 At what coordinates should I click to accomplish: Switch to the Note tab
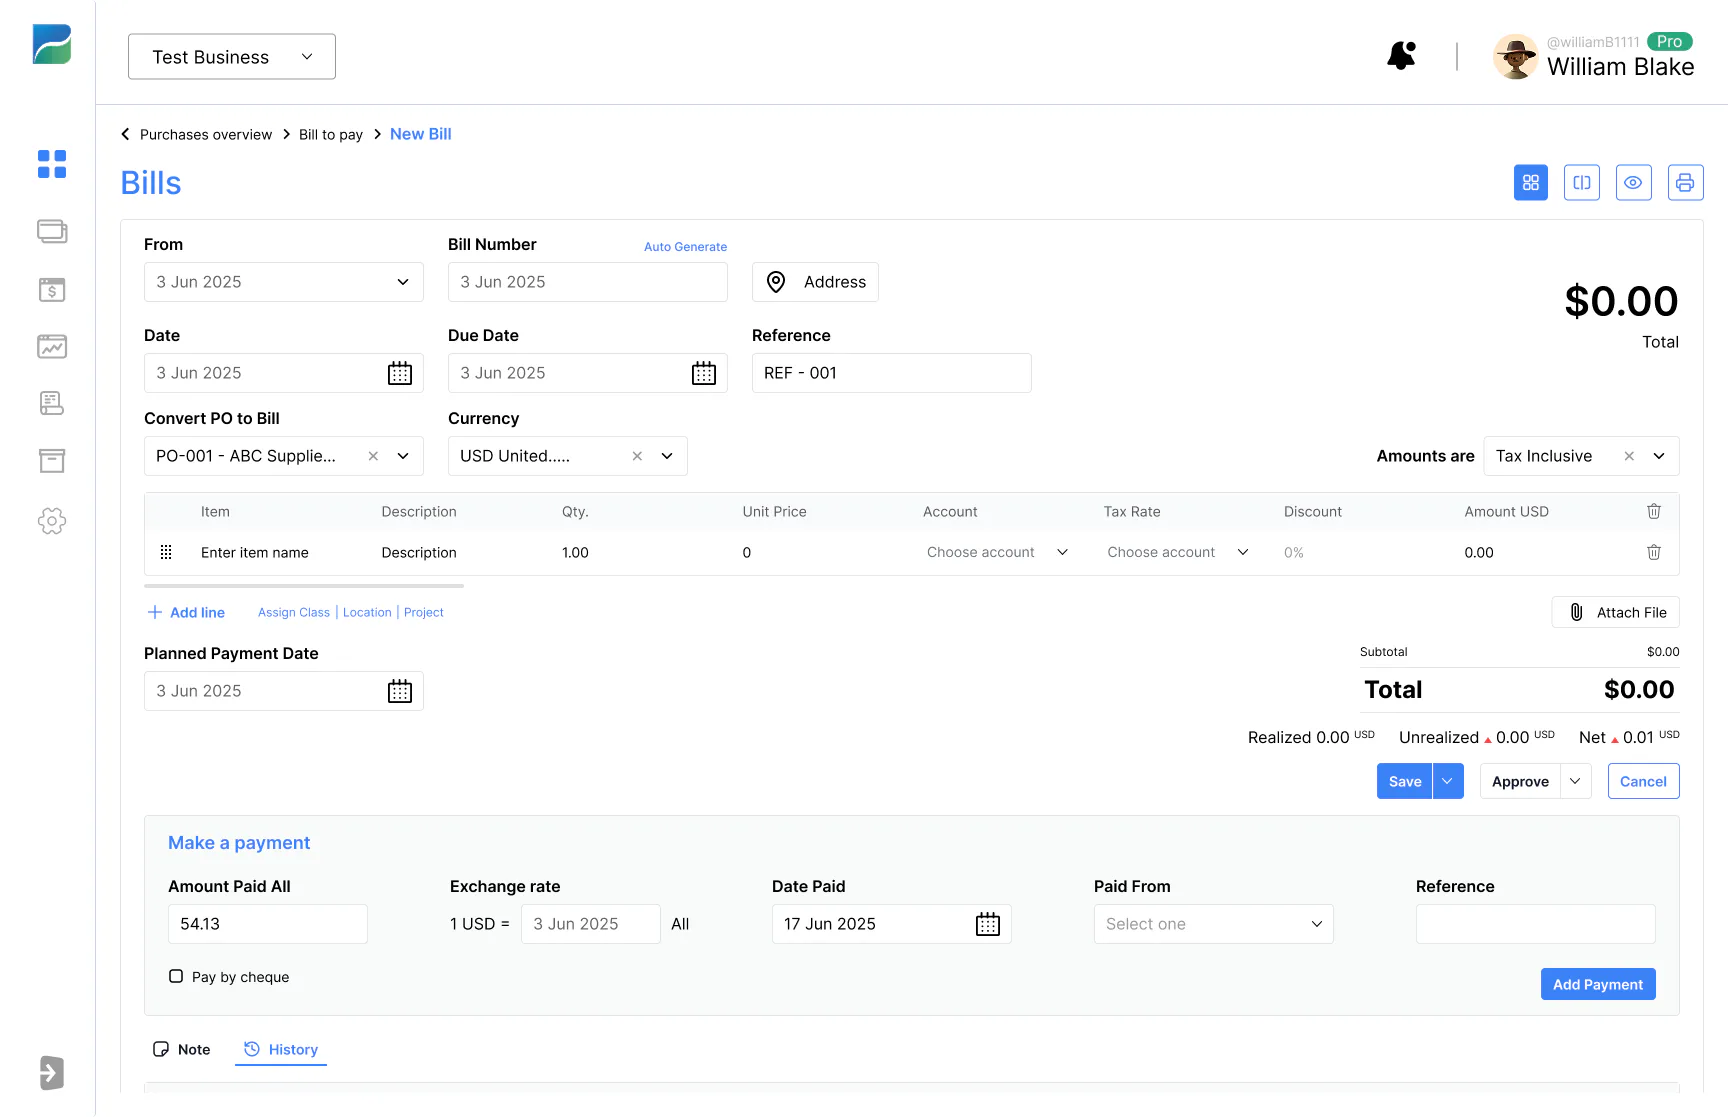[x=182, y=1049]
